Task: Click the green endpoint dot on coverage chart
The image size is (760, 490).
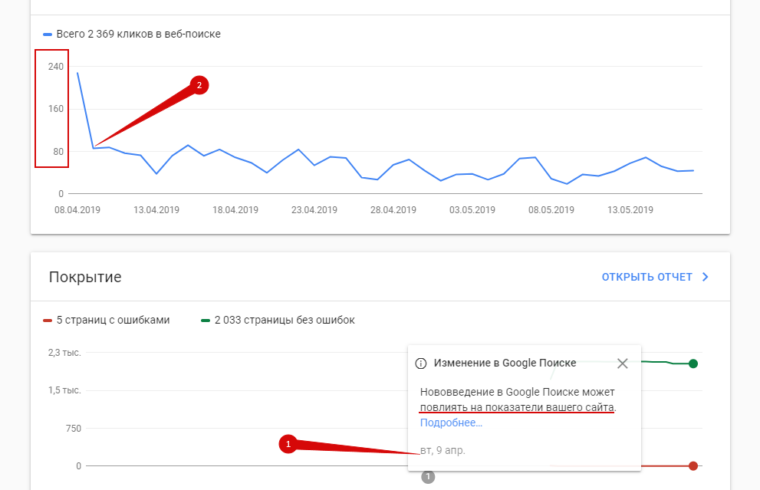Action: click(x=693, y=363)
